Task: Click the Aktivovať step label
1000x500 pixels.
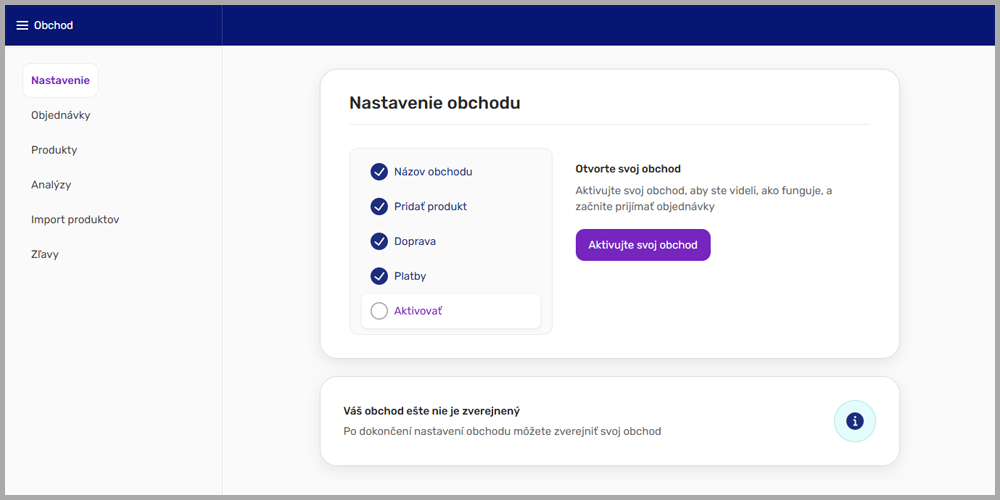Action: pos(418,311)
